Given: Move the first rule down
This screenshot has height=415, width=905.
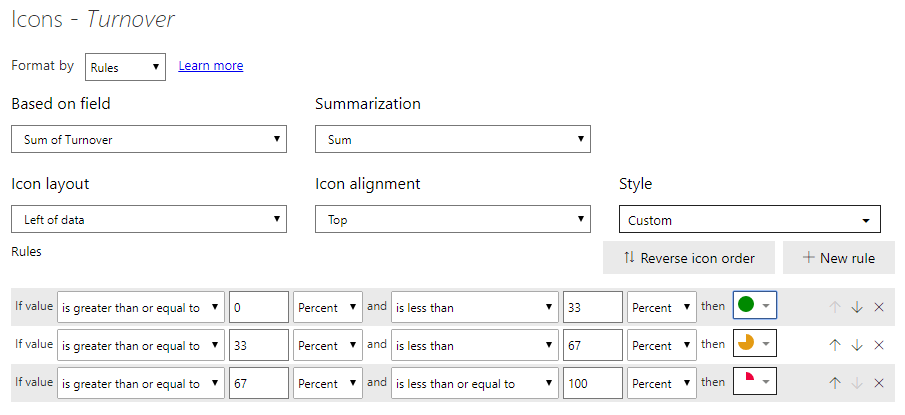Looking at the screenshot, I should point(857,307).
